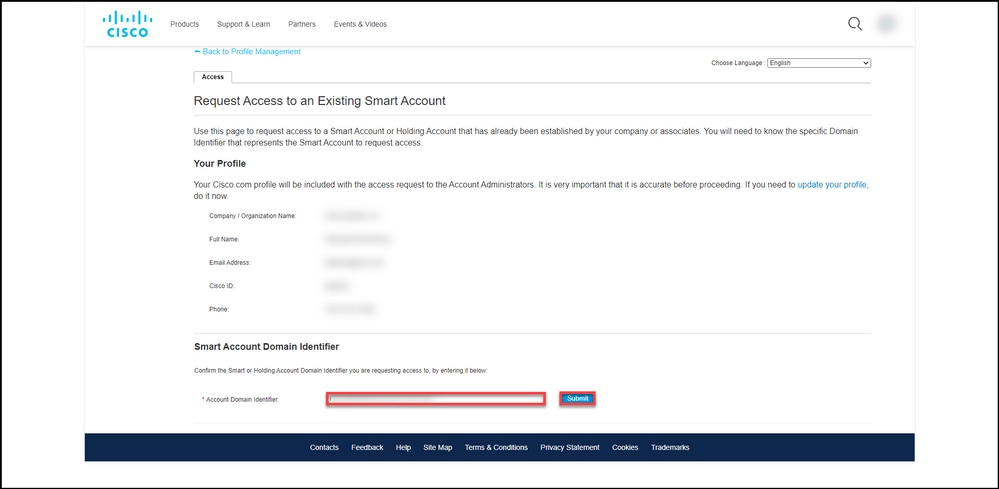
Task: Open the Events & Videos menu
Action: [360, 24]
